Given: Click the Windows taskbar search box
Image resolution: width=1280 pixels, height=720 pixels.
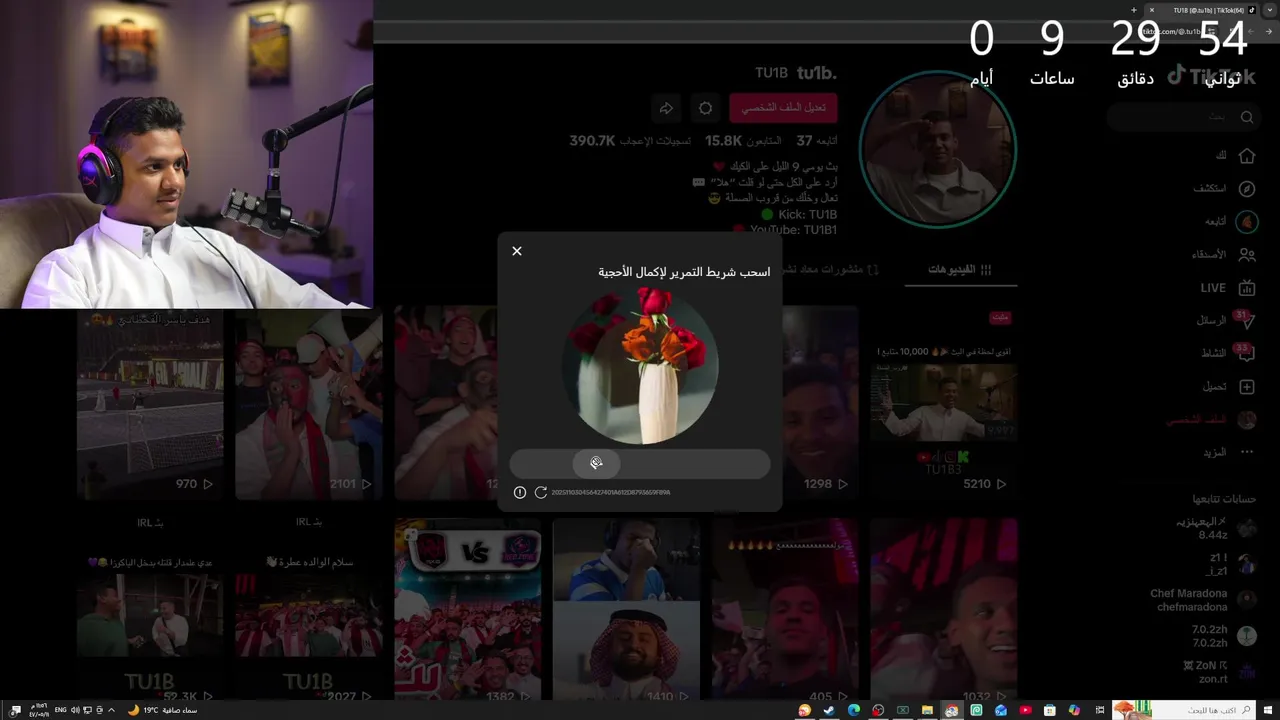Looking at the screenshot, I should pyautogui.click(x=1184, y=710).
